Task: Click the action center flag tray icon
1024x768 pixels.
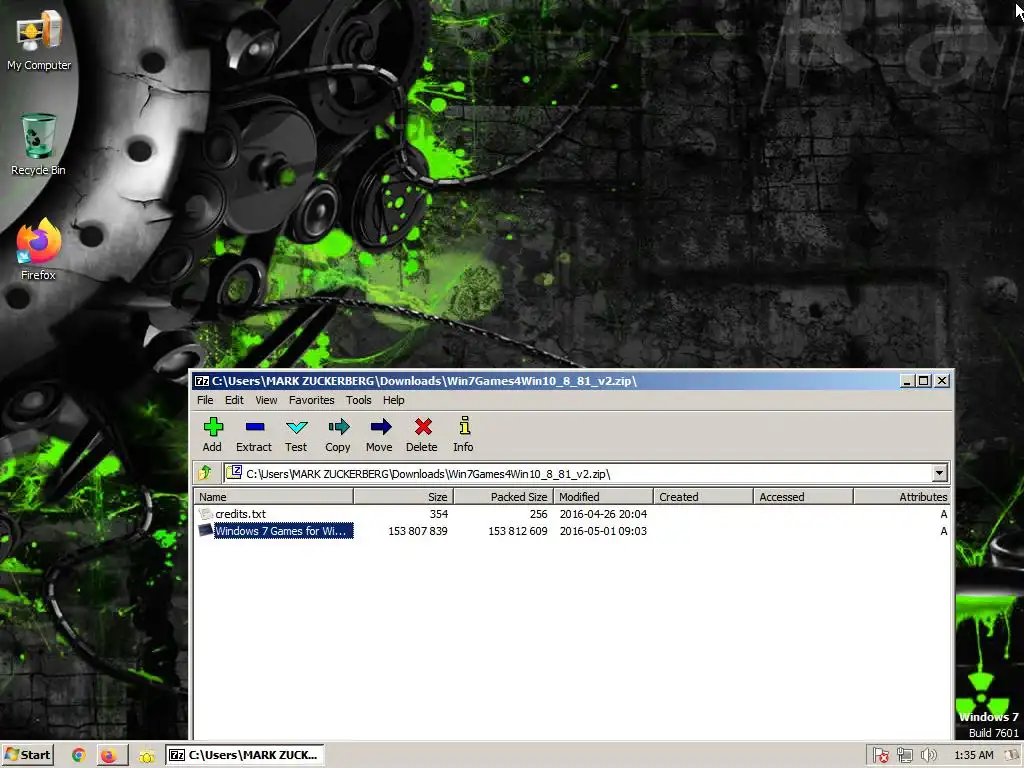Action: pos(881,756)
